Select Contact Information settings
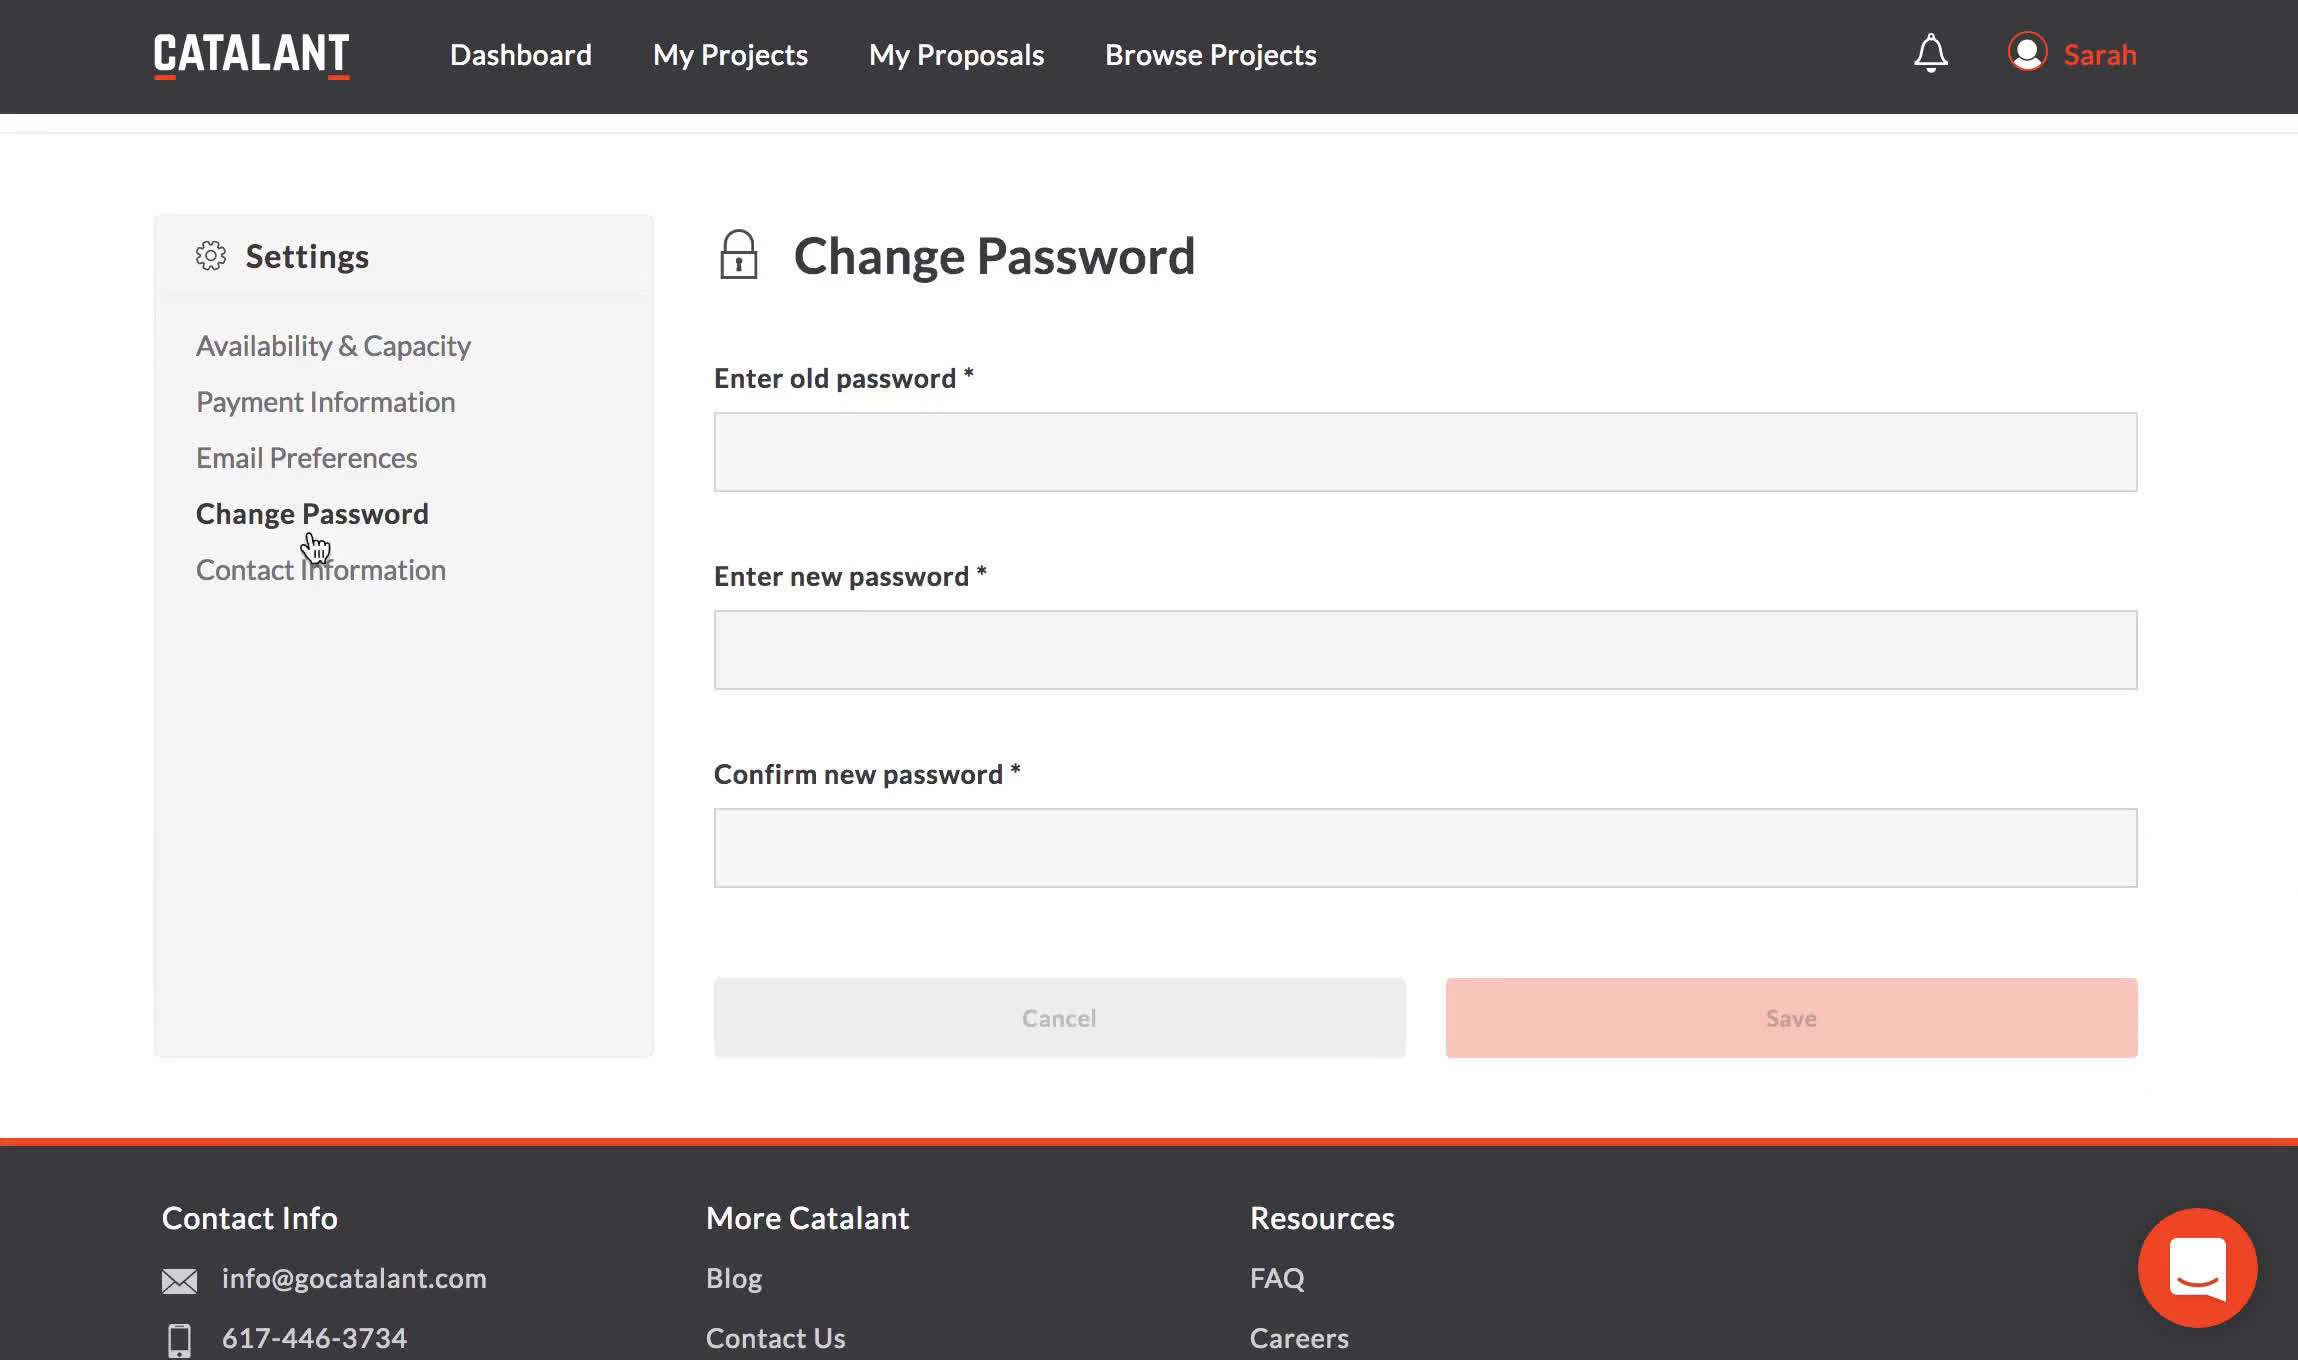 (x=320, y=570)
